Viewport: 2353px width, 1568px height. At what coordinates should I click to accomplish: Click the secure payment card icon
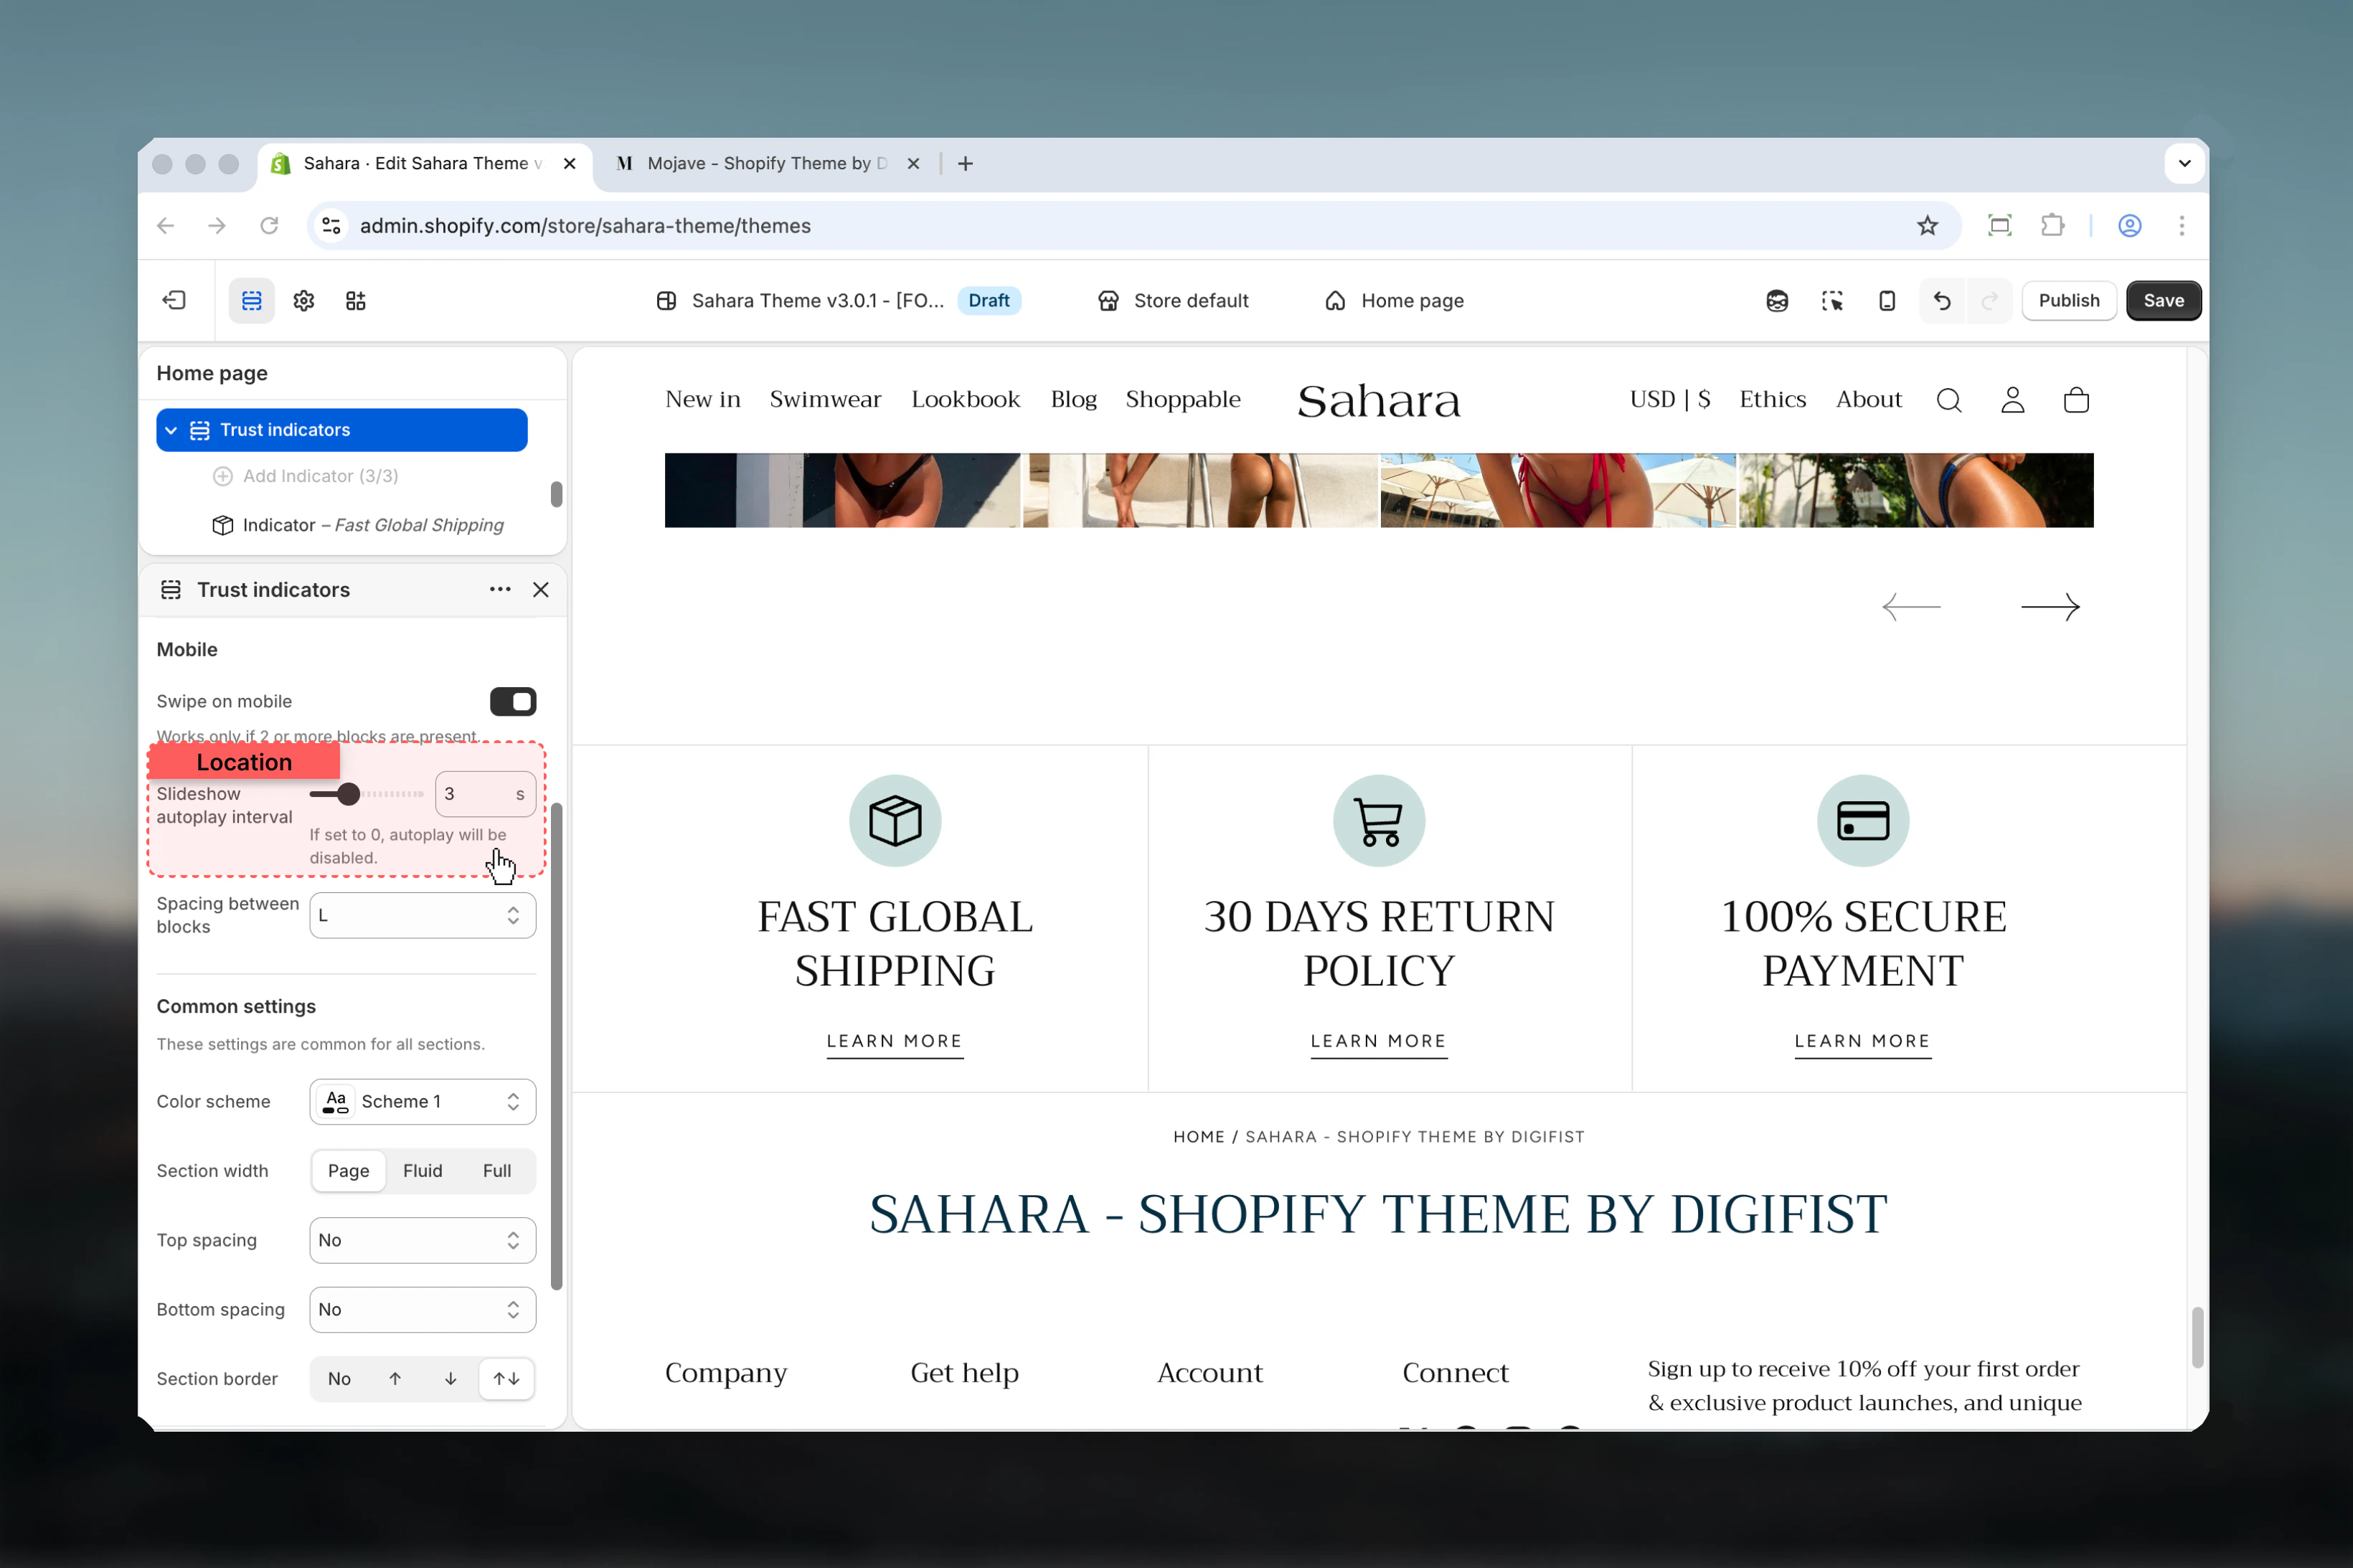pos(1863,821)
